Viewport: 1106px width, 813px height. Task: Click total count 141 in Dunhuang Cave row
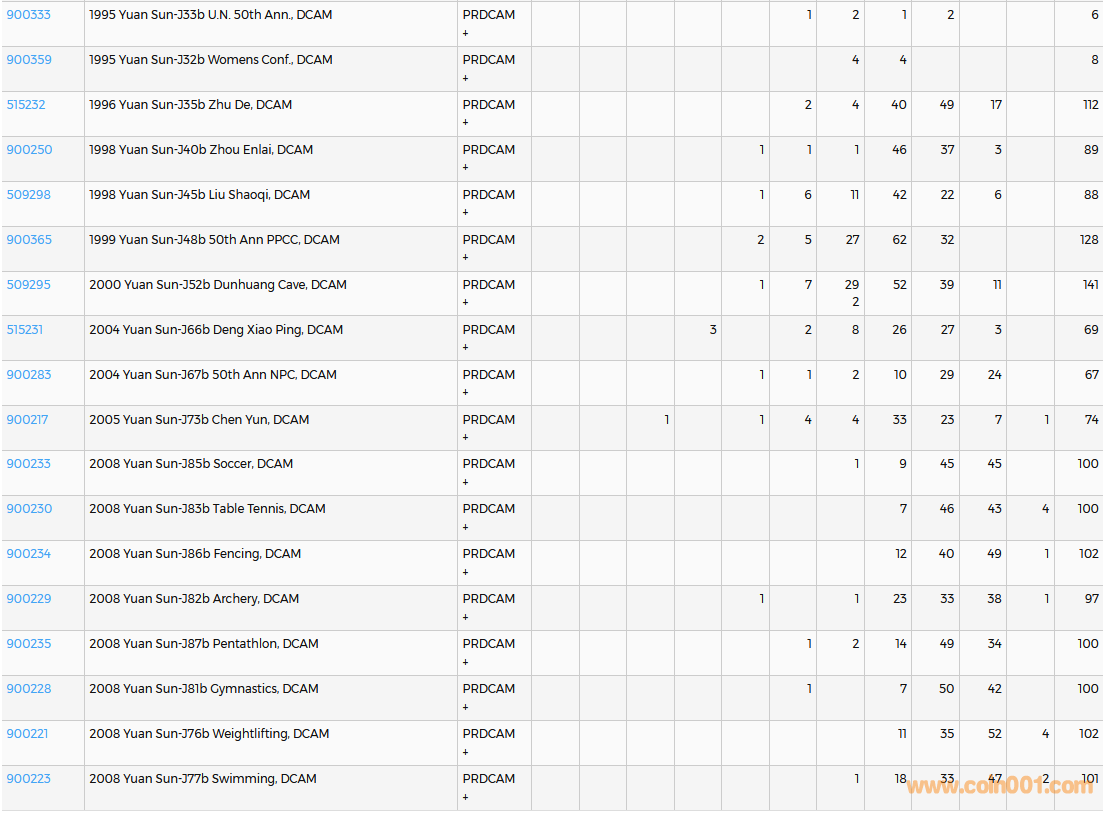1090,285
